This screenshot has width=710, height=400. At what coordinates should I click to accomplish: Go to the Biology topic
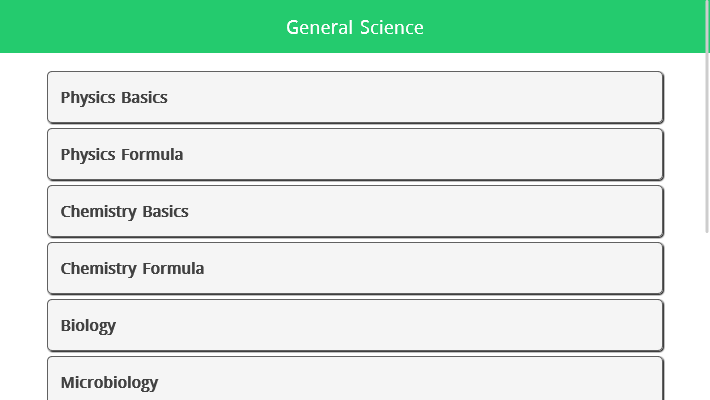coord(355,325)
